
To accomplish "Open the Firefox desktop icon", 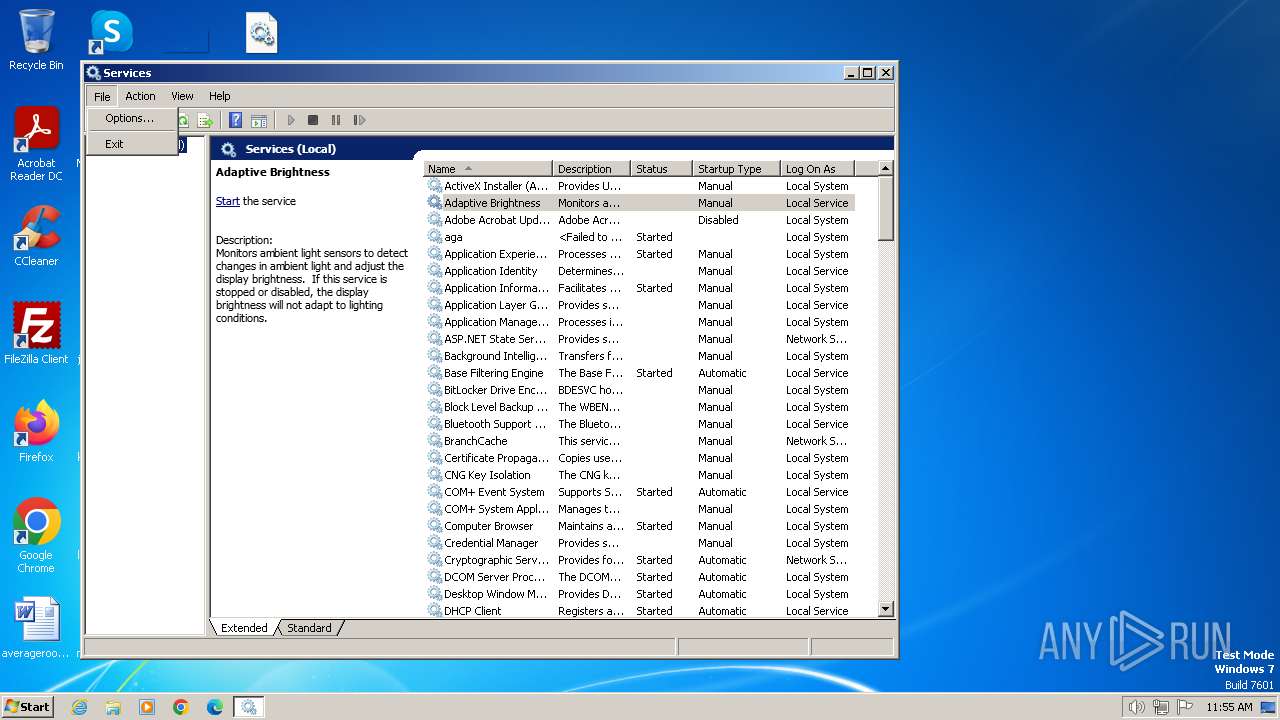I will [x=36, y=432].
